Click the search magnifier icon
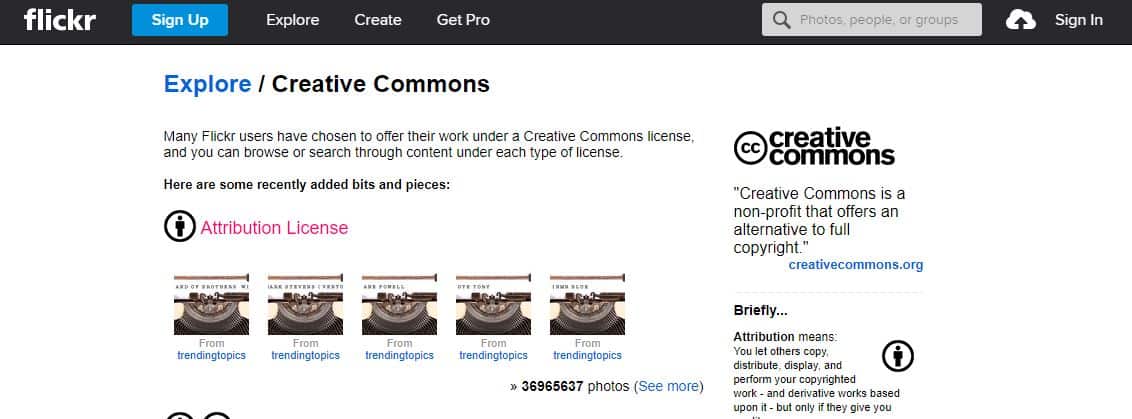Viewport: 1132px width, 419px height. [x=781, y=20]
